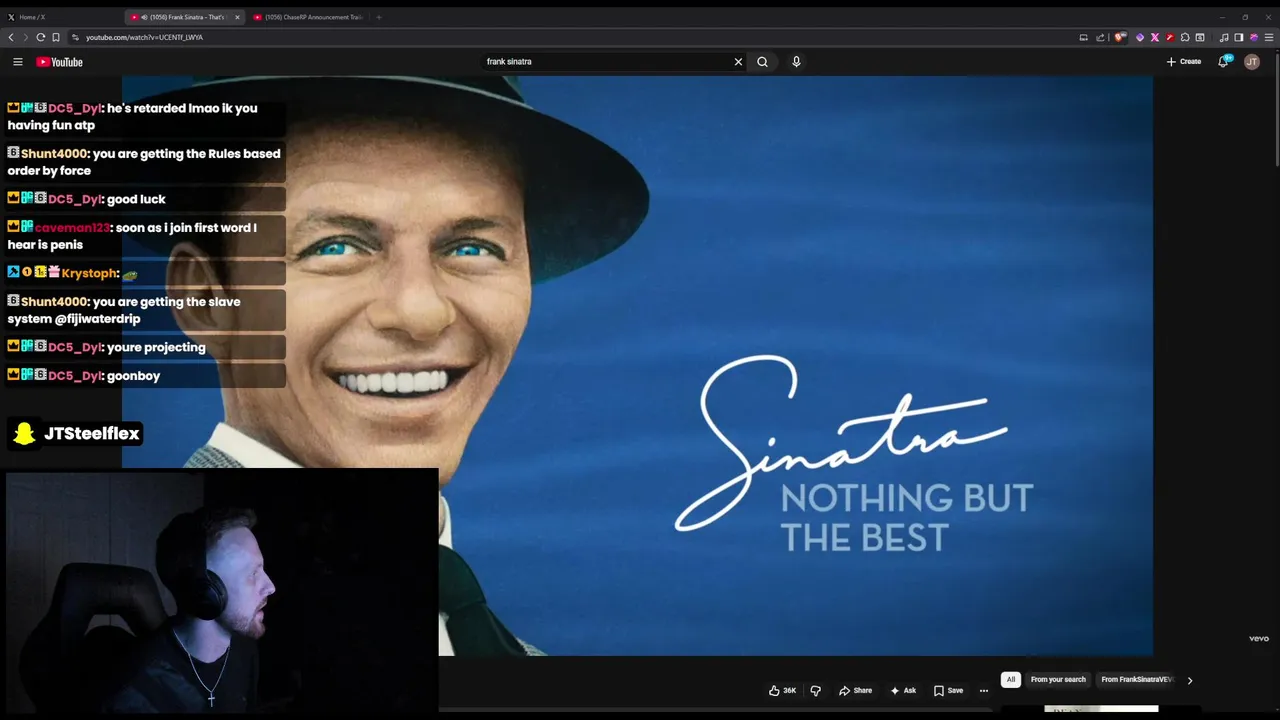The image size is (1280, 720).
Task: Save the video to a playlist
Action: coord(948,690)
